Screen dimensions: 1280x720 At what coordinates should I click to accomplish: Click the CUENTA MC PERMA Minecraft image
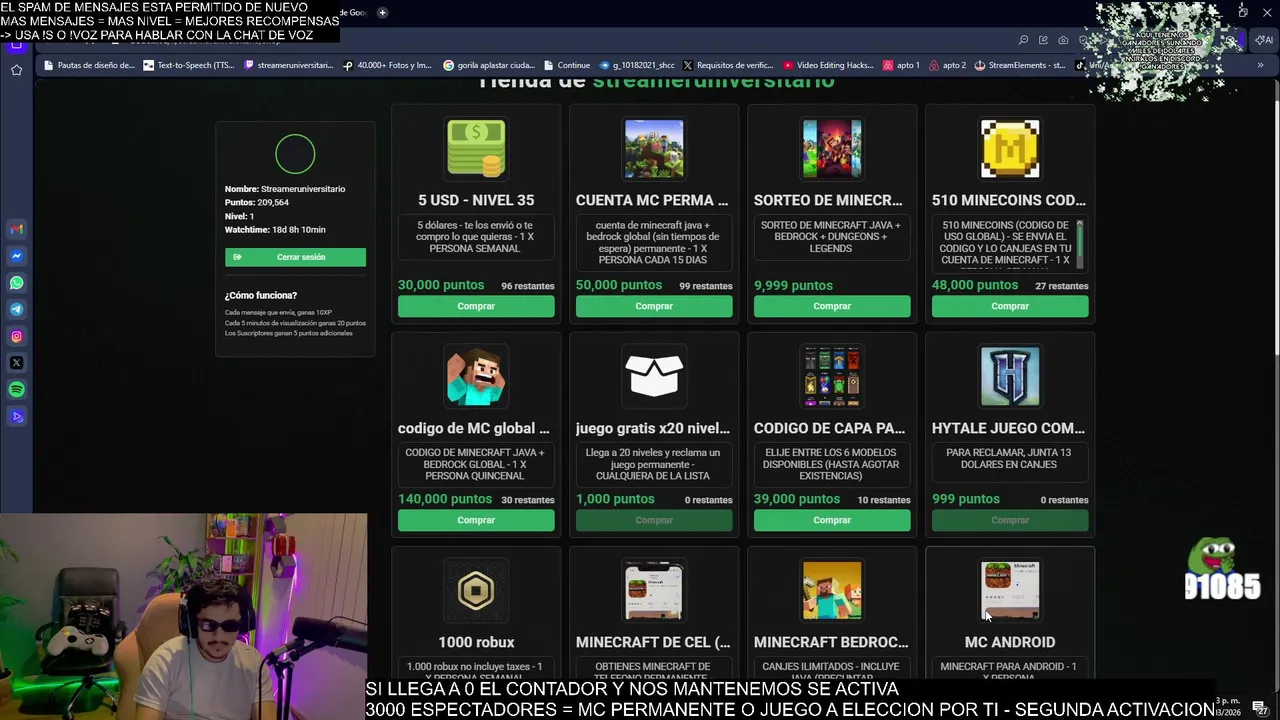click(x=654, y=149)
